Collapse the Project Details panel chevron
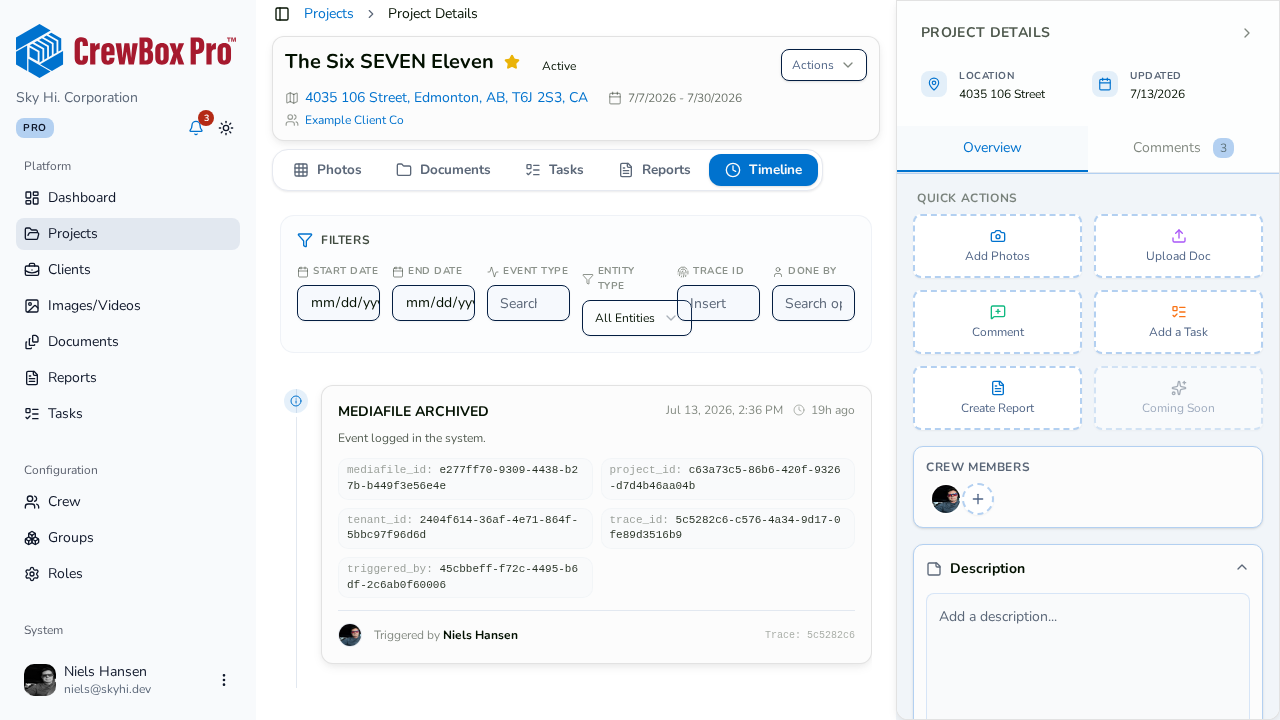 click(x=1247, y=33)
